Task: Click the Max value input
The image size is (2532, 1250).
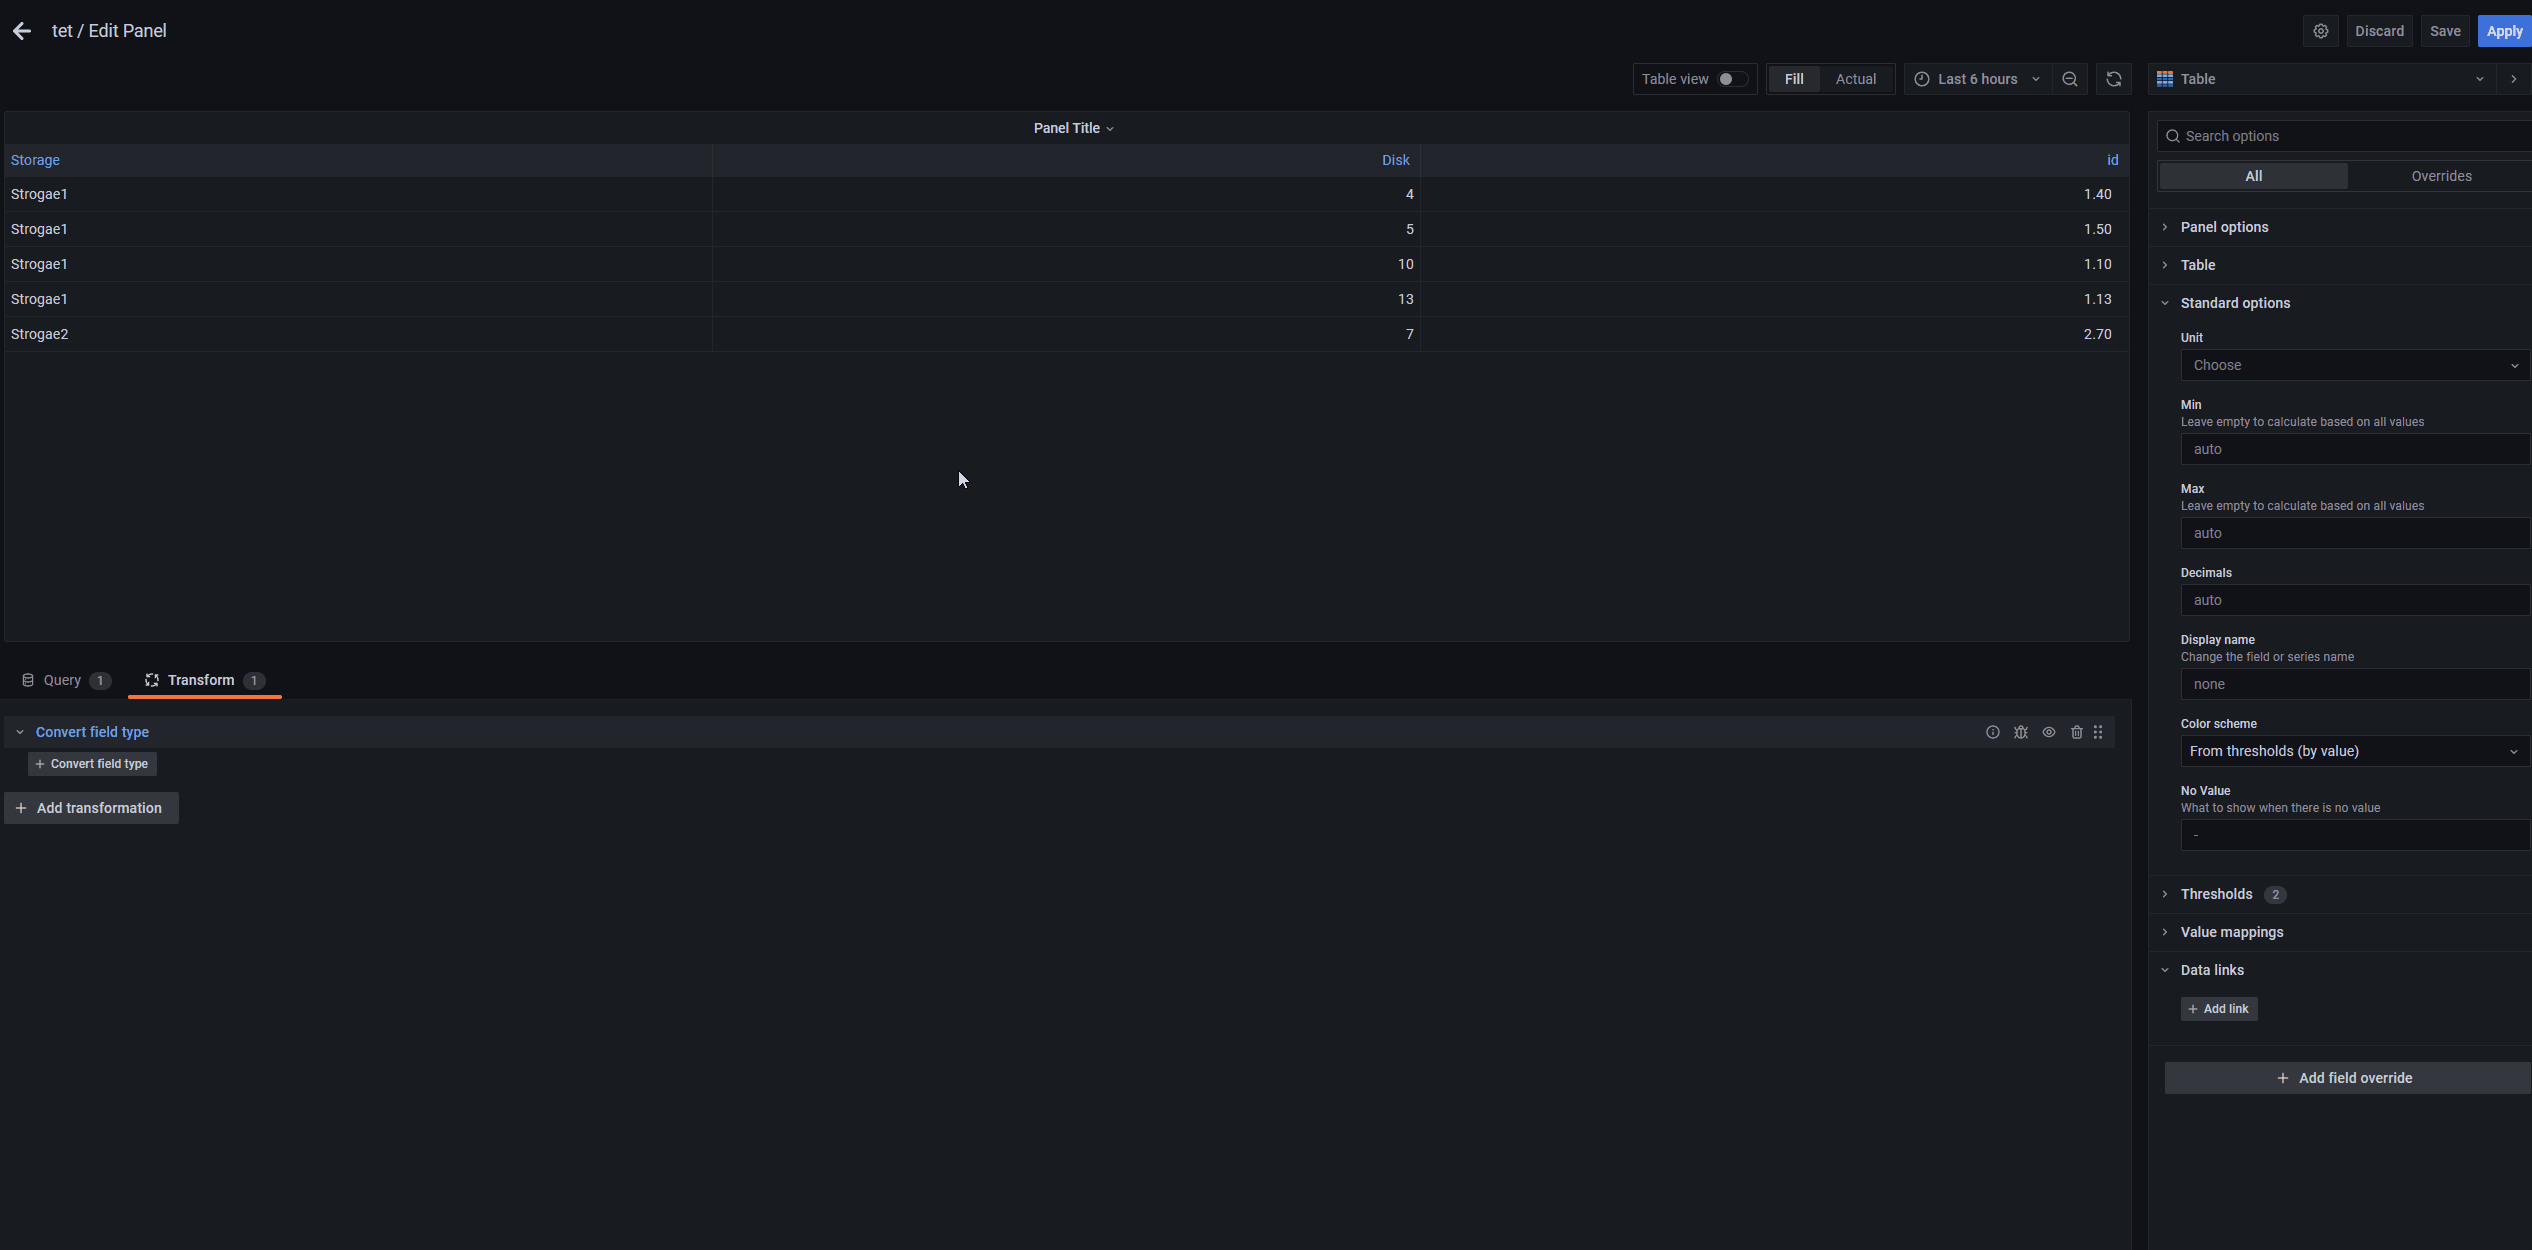Action: 2354,533
